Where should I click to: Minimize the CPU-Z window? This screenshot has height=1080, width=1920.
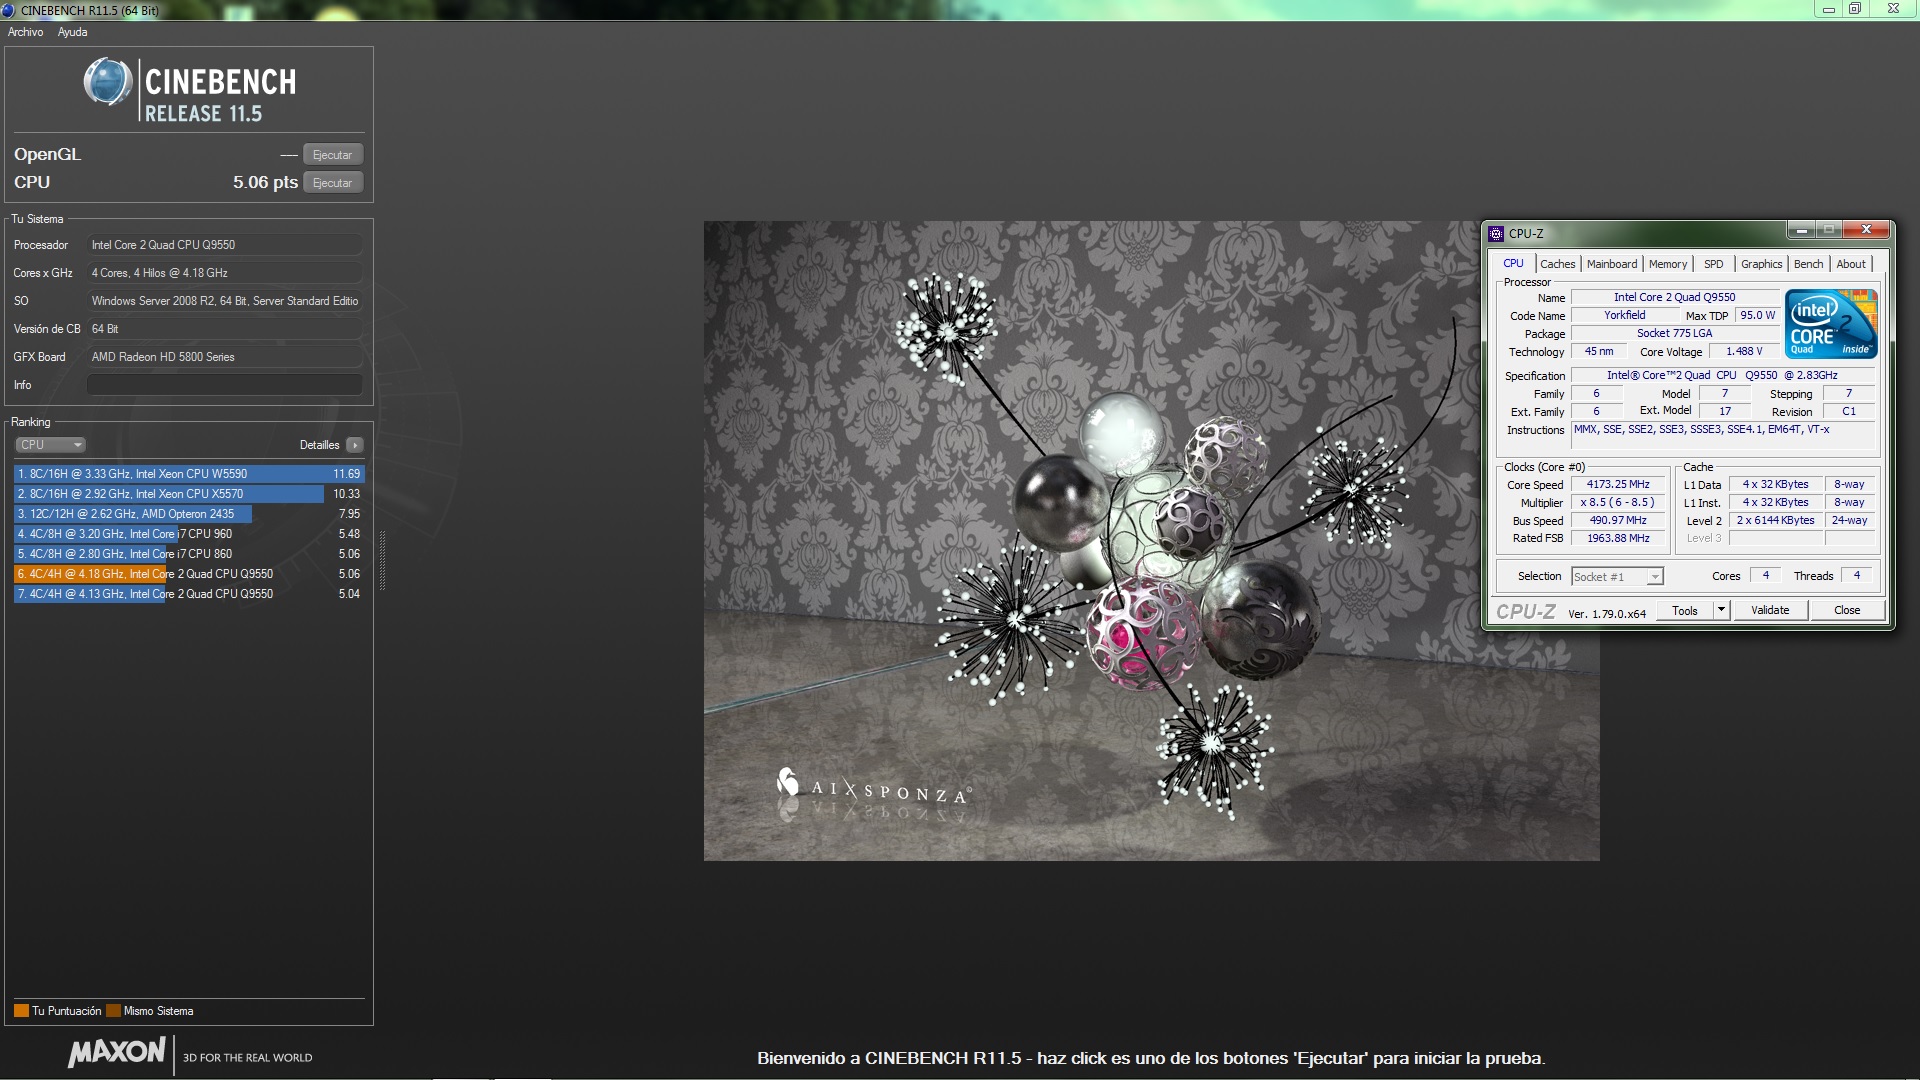1802,230
